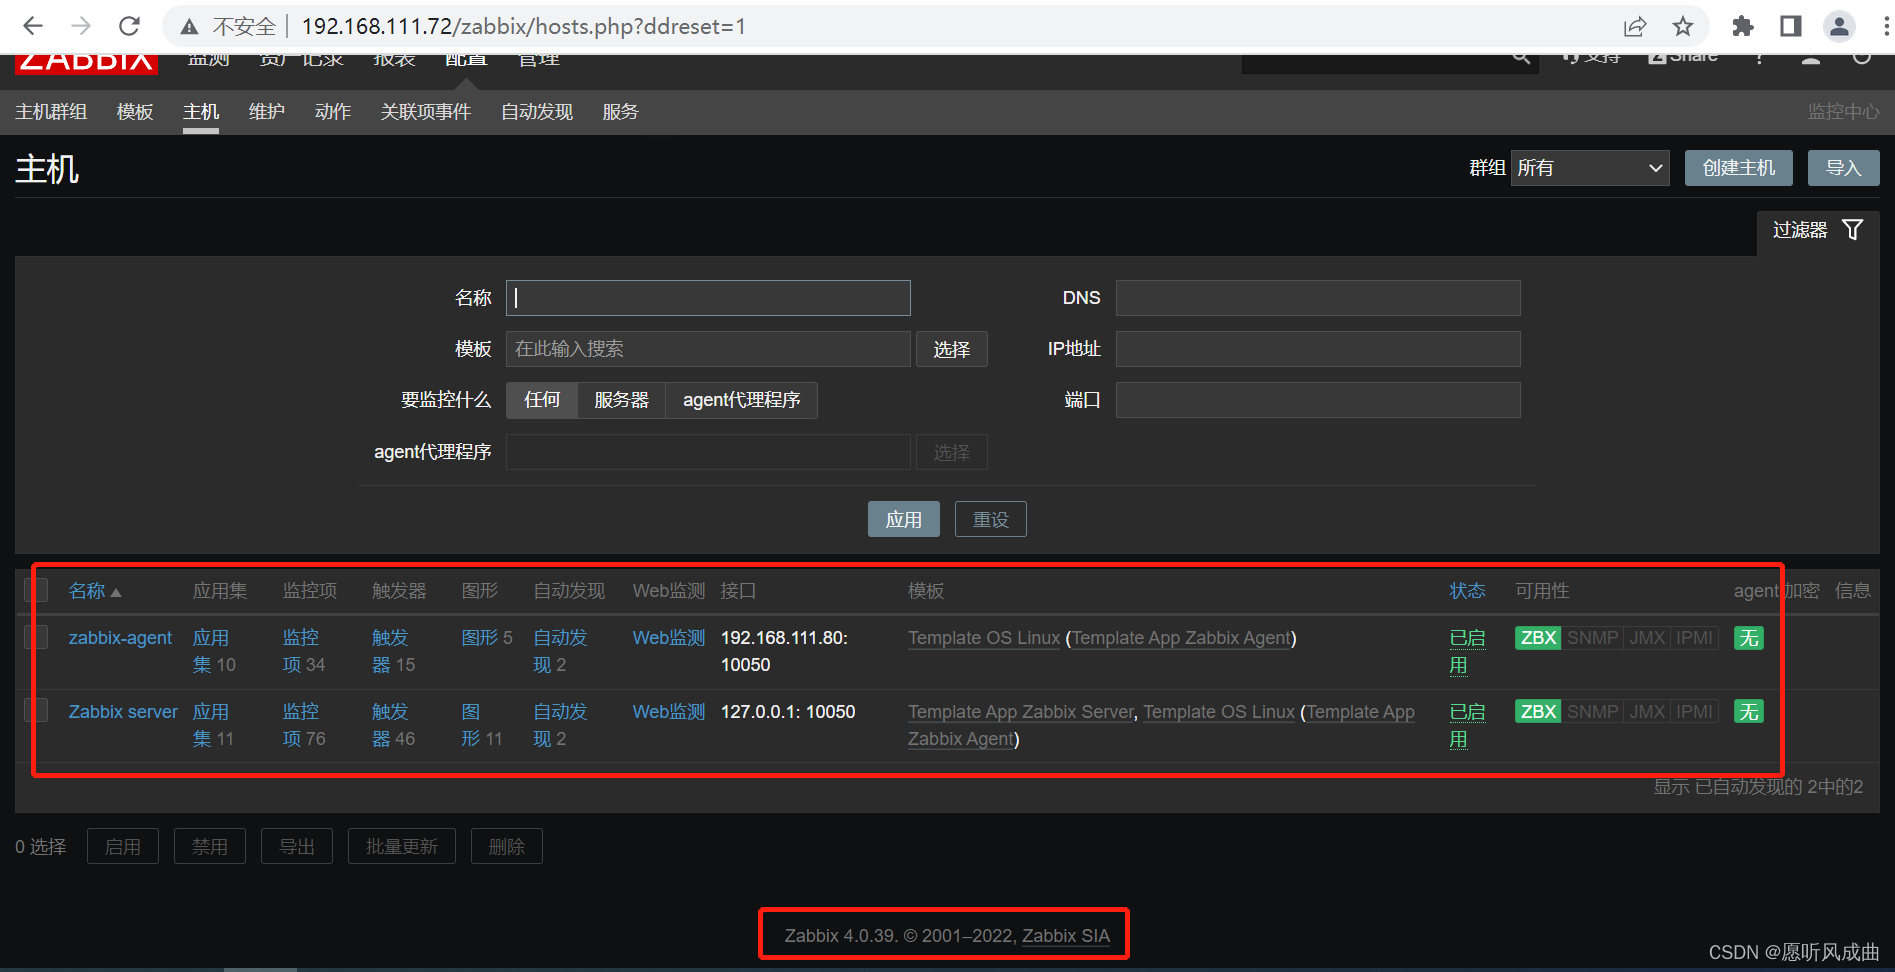This screenshot has height=972, width=1895.
Task: Open 监控项 34 for zabbix-agent
Action: tap(301, 651)
